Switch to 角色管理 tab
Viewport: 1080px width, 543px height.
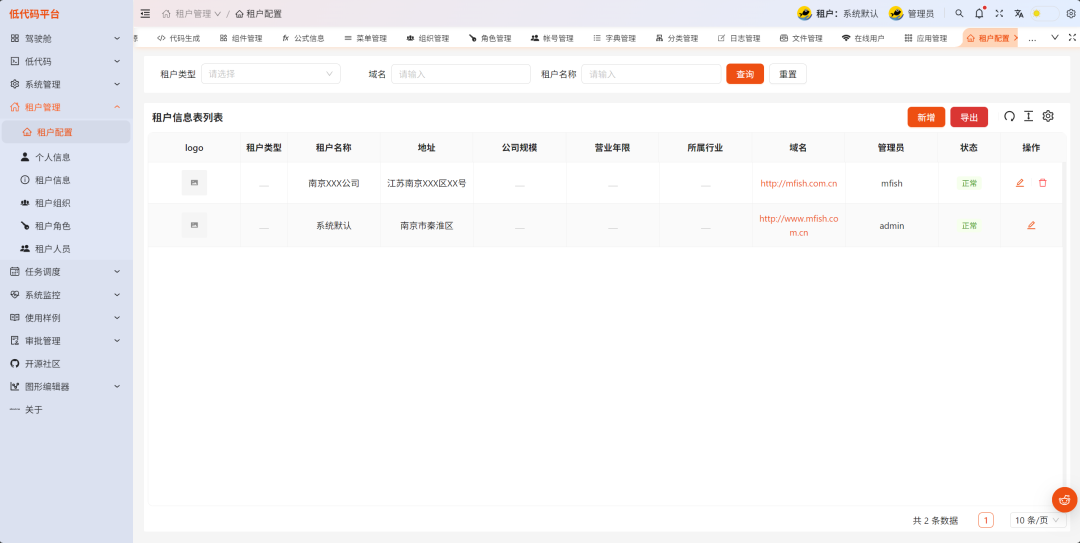[x=490, y=39]
